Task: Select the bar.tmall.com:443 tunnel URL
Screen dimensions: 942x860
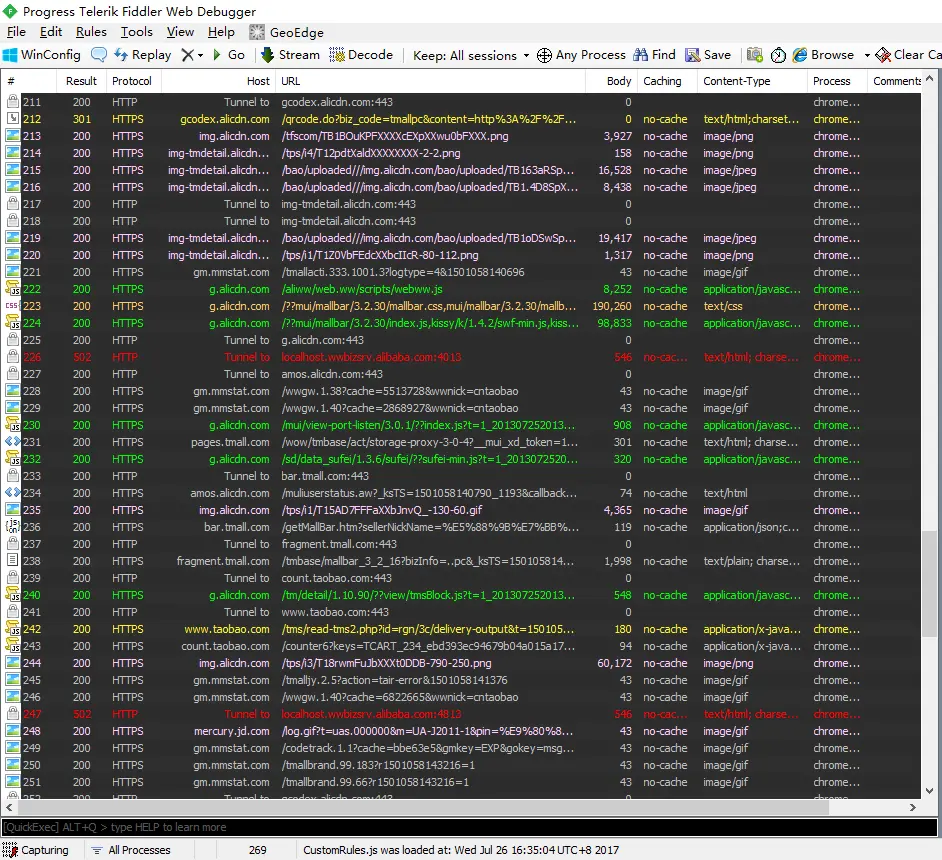Action: [x=325, y=476]
